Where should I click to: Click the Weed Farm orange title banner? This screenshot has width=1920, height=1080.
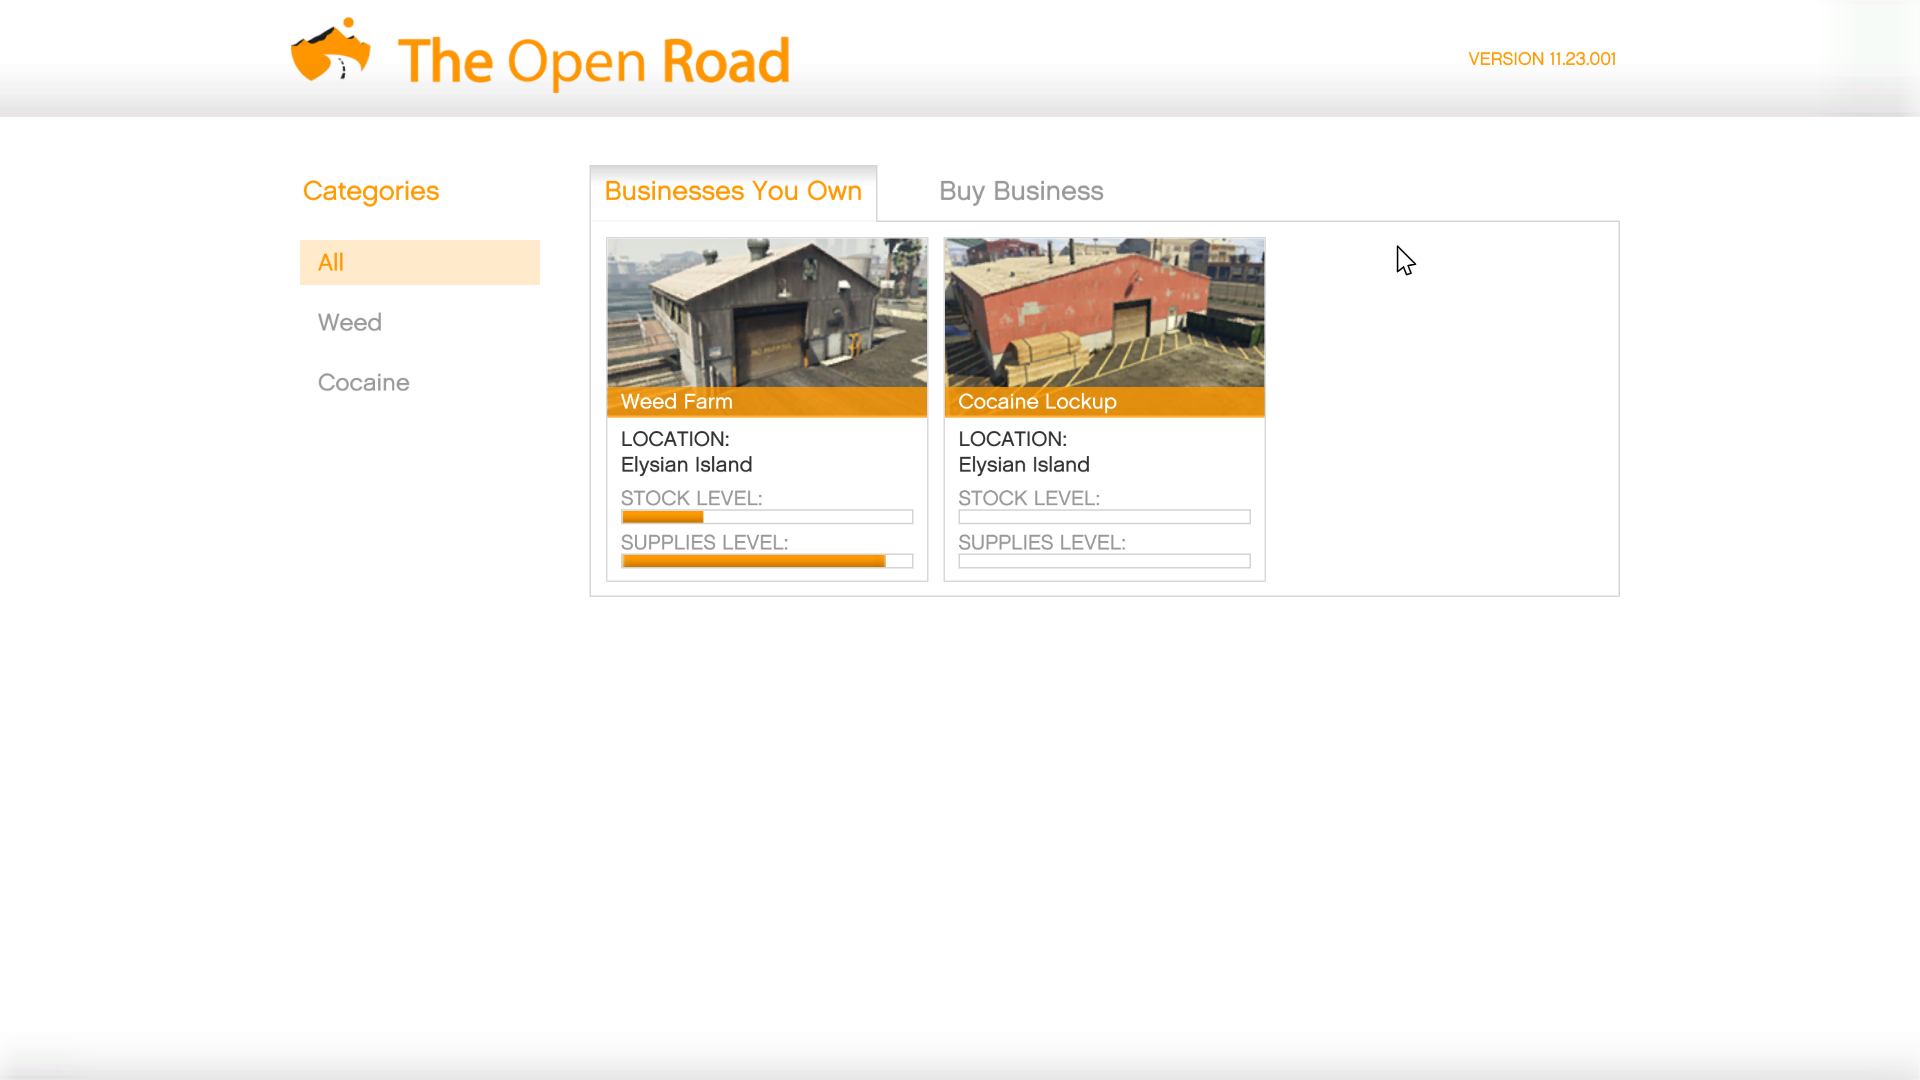click(x=767, y=402)
